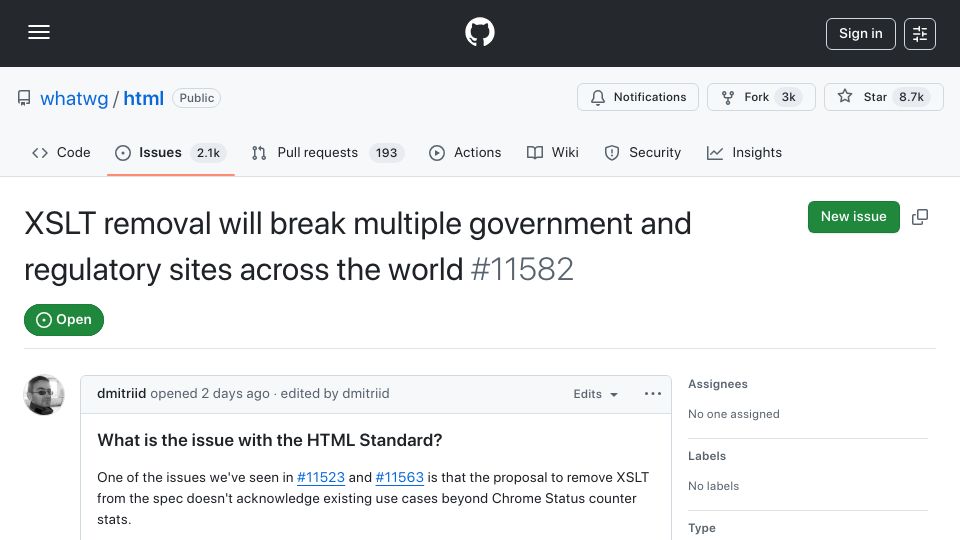The height and width of the screenshot is (540, 960).
Task: Click the 3k fork count
Action: pos(789,97)
